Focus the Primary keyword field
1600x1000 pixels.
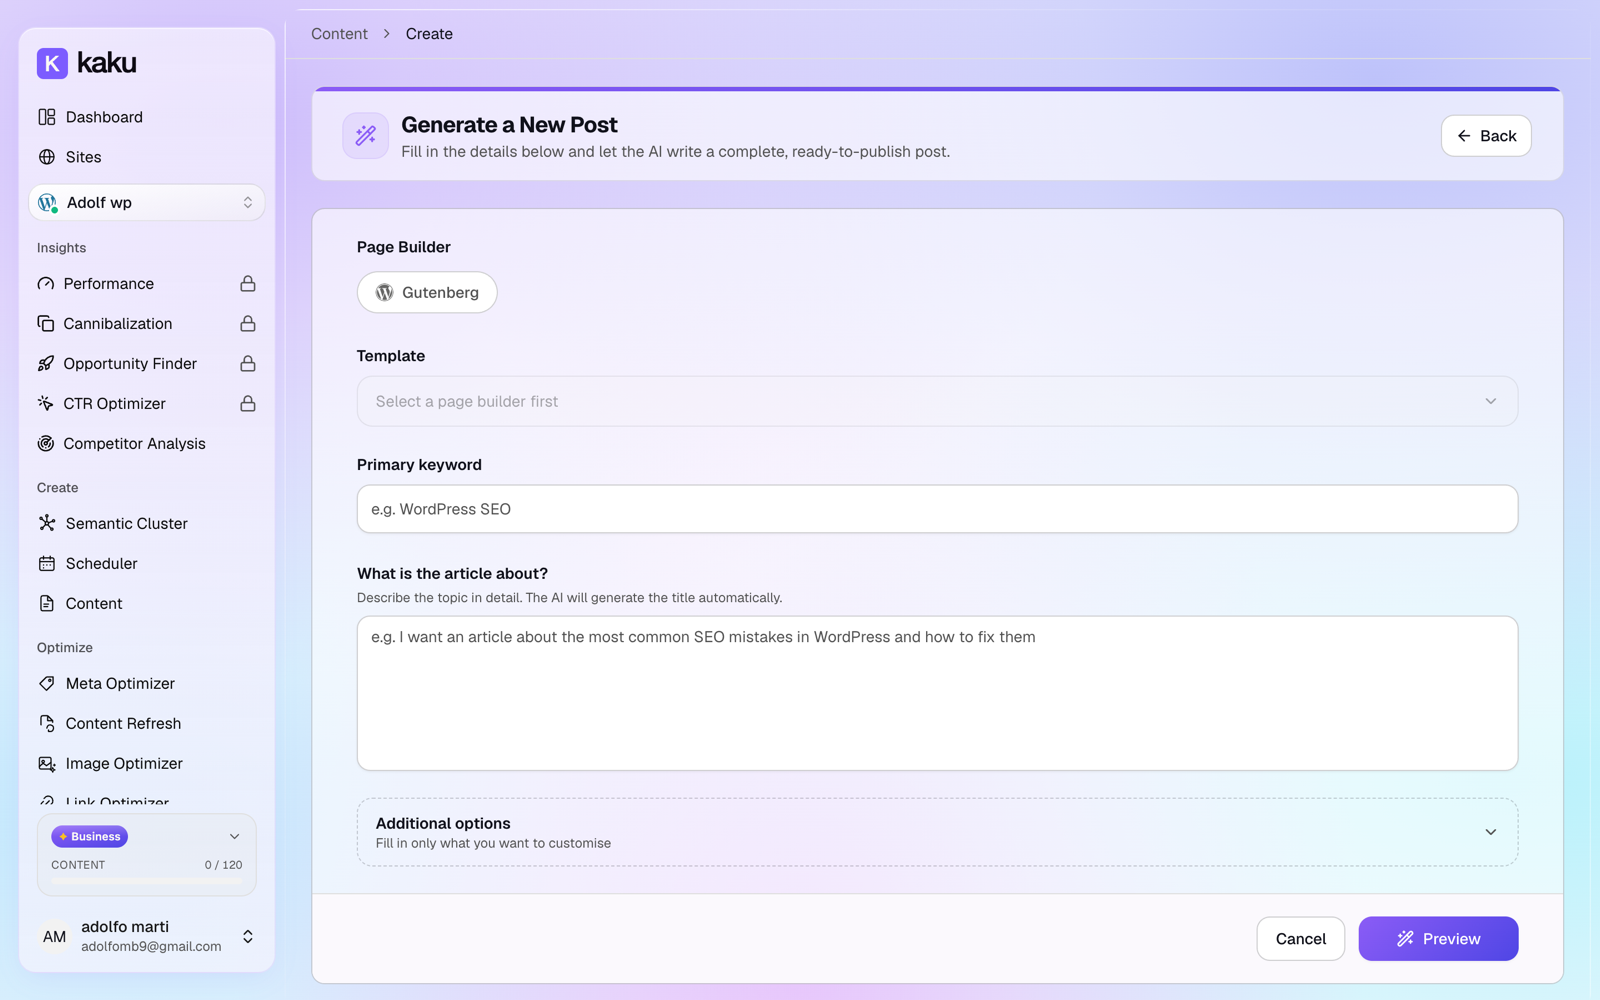click(x=937, y=509)
